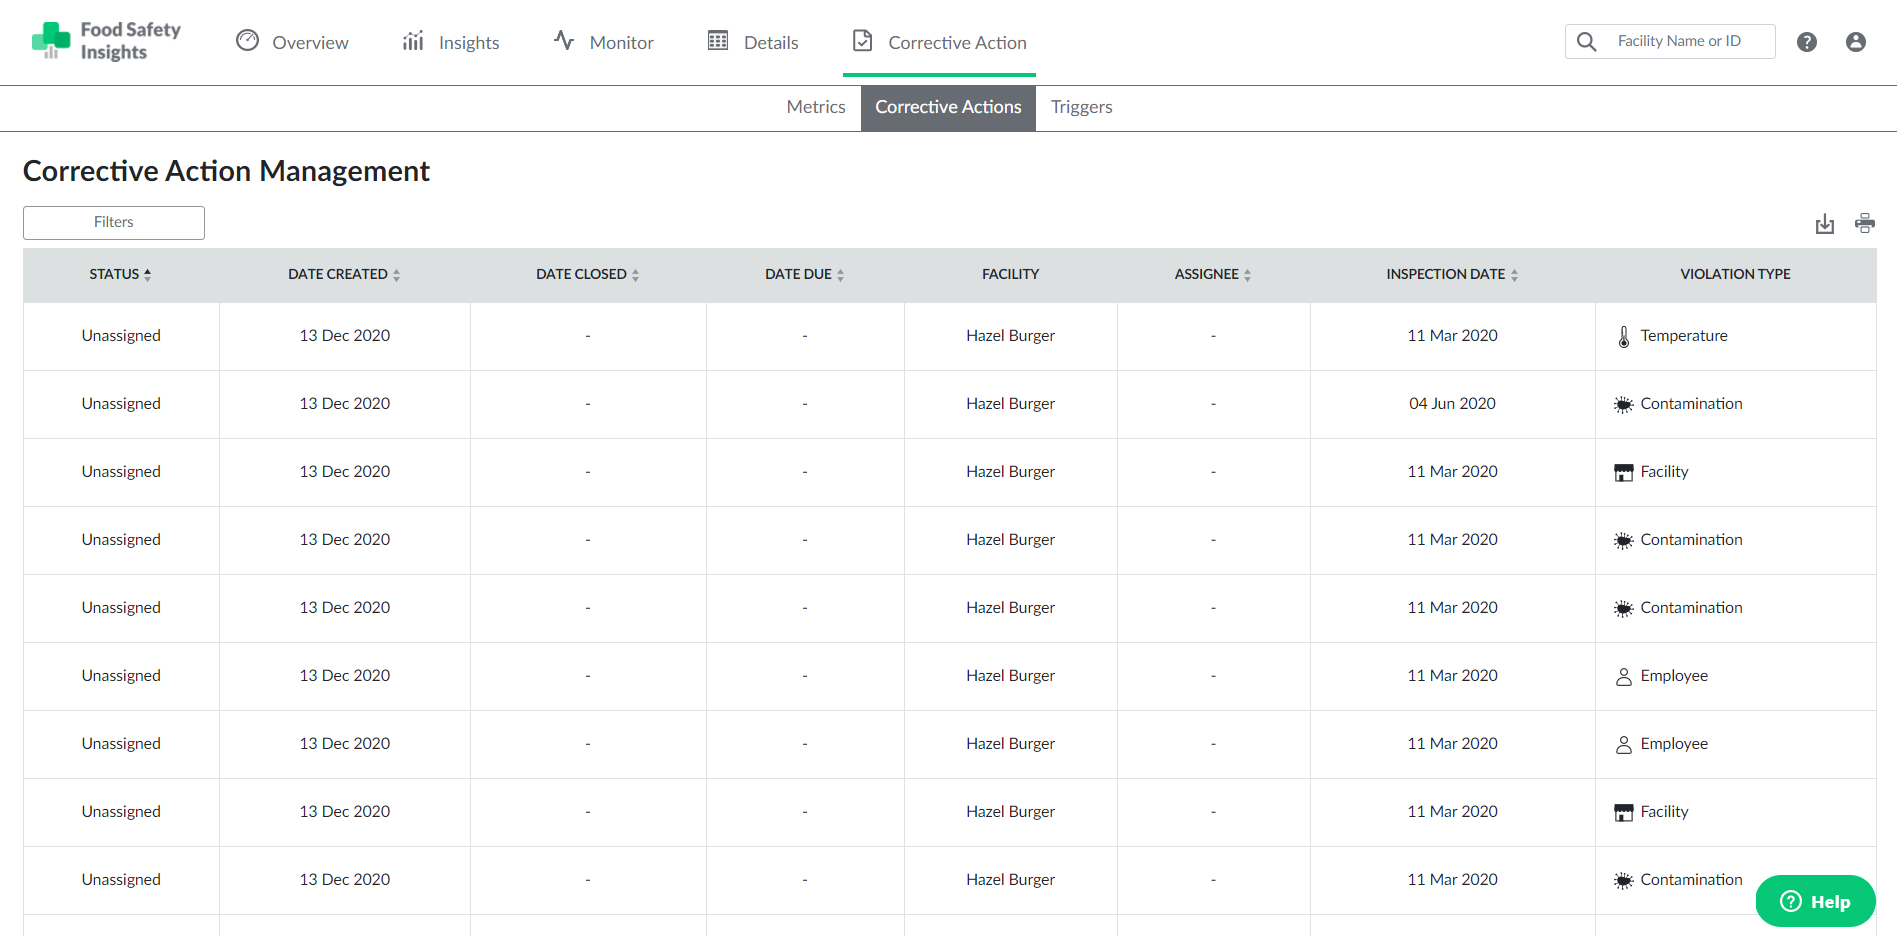Open the help question mark icon
The image size is (1897, 936).
click(1806, 42)
